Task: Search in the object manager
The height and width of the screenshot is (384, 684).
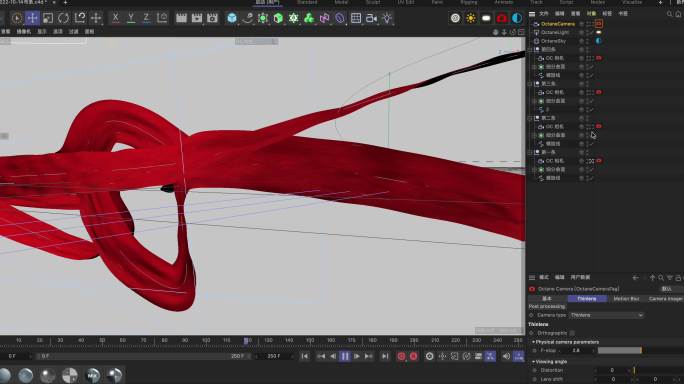Action: coord(670,14)
